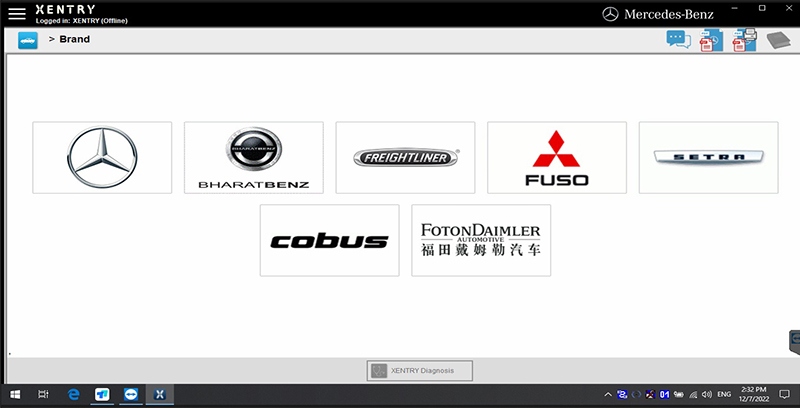The height and width of the screenshot is (408, 800).
Task: Click the PDF print document icon
Action: 744,40
